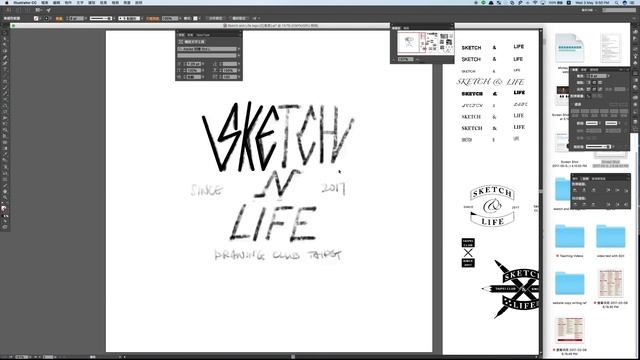Click the Navigator panel thumbnail preview
The height and width of the screenshot is (360, 640).
coord(425,42)
